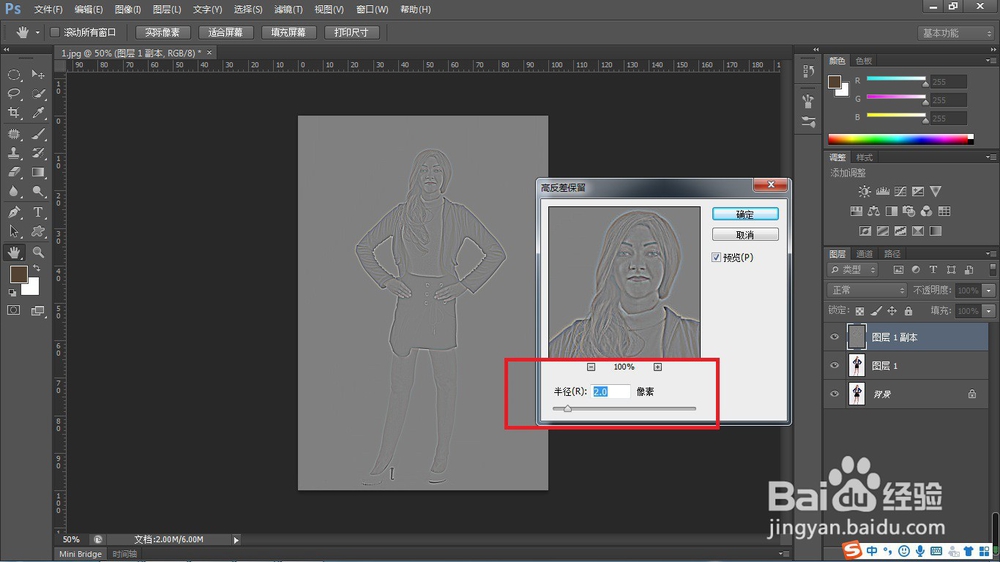The image size is (1000, 562).
Task: Toggle Preview checkbox in High Pass dialog
Action: click(716, 257)
